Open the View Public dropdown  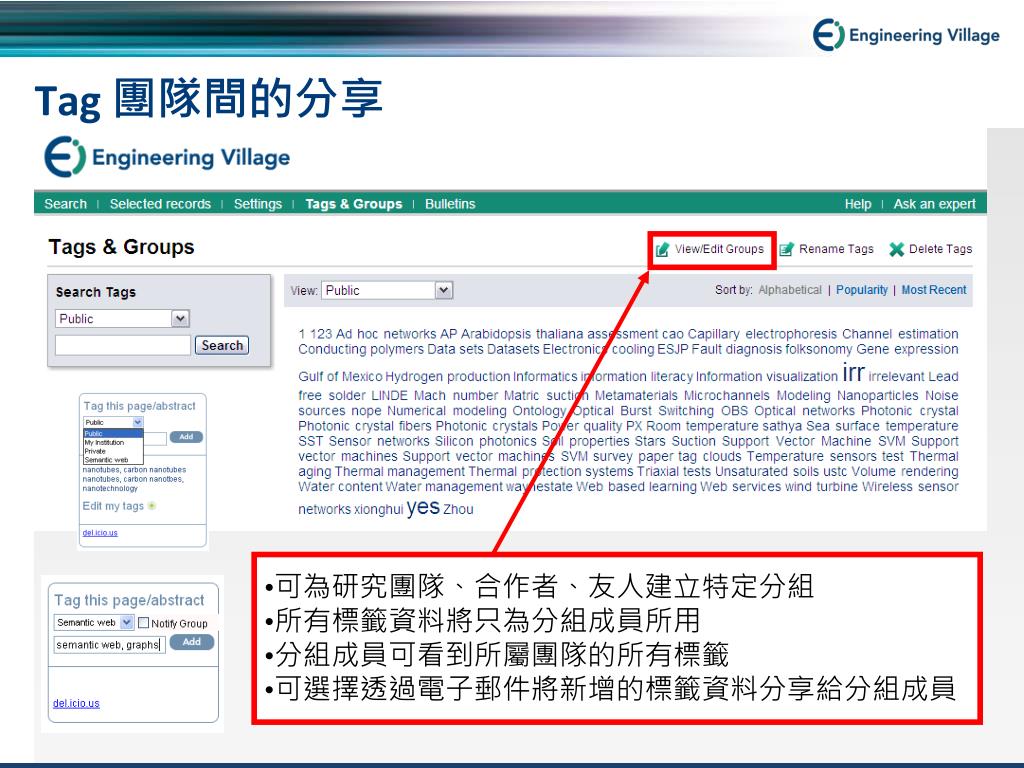tap(387, 290)
